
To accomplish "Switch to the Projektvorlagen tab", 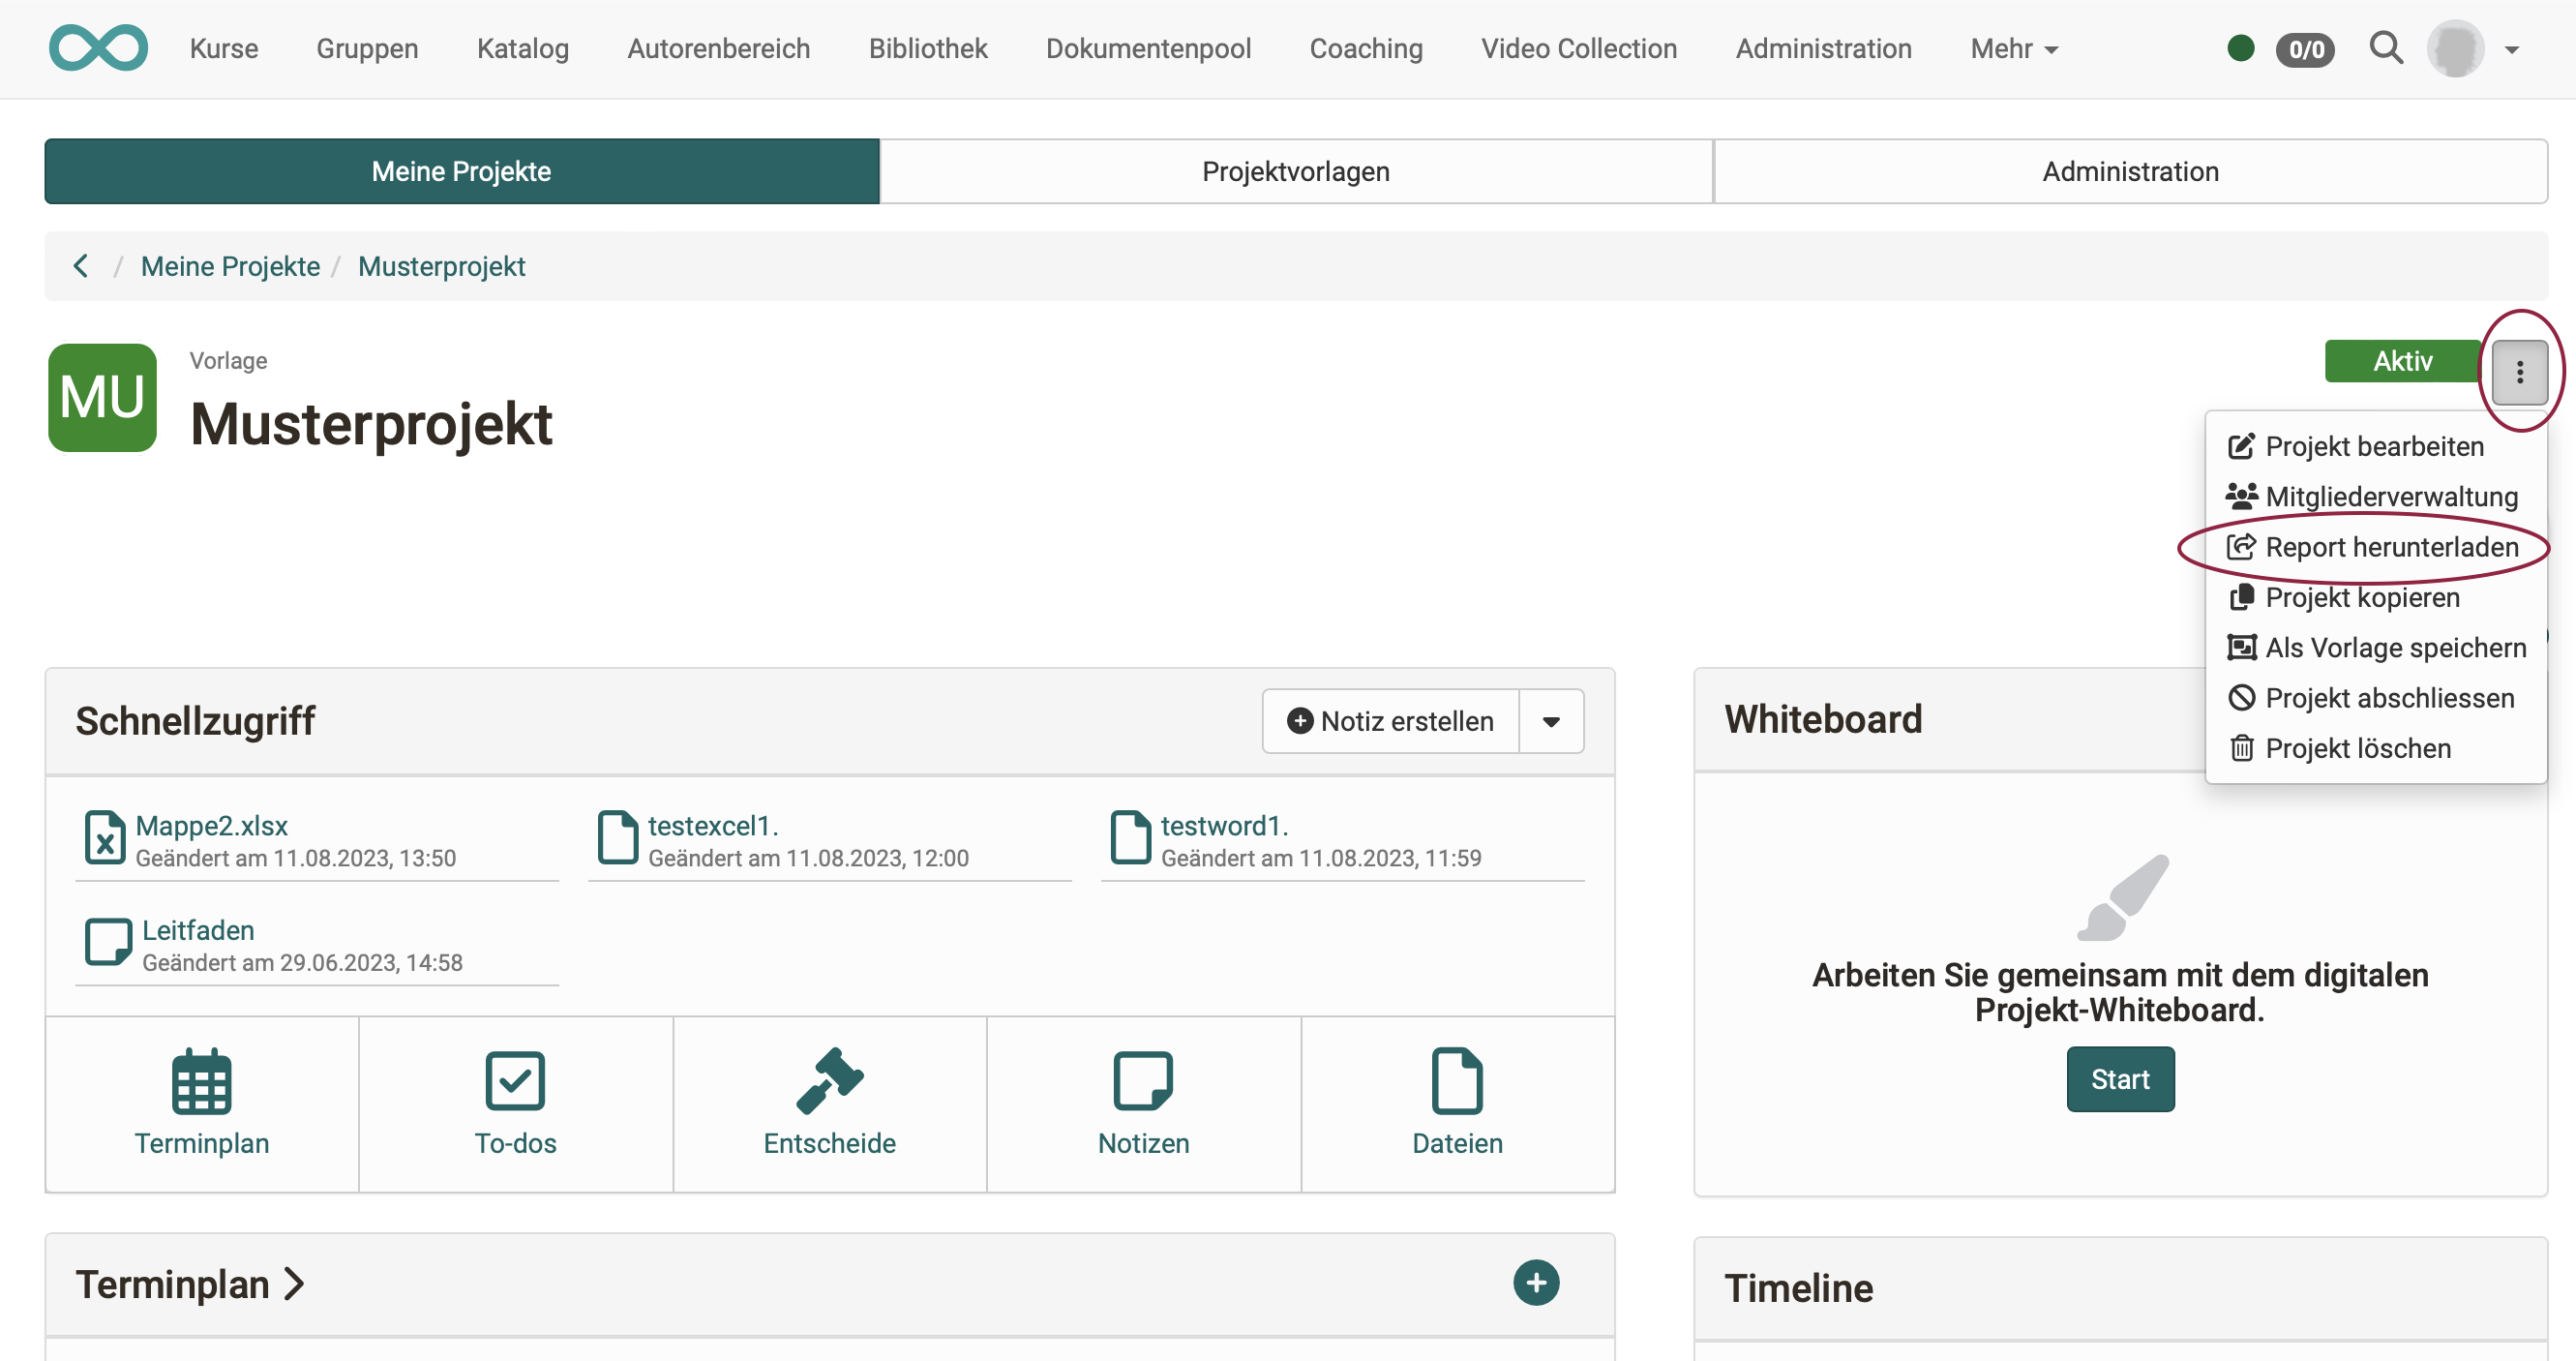I will point(1295,171).
